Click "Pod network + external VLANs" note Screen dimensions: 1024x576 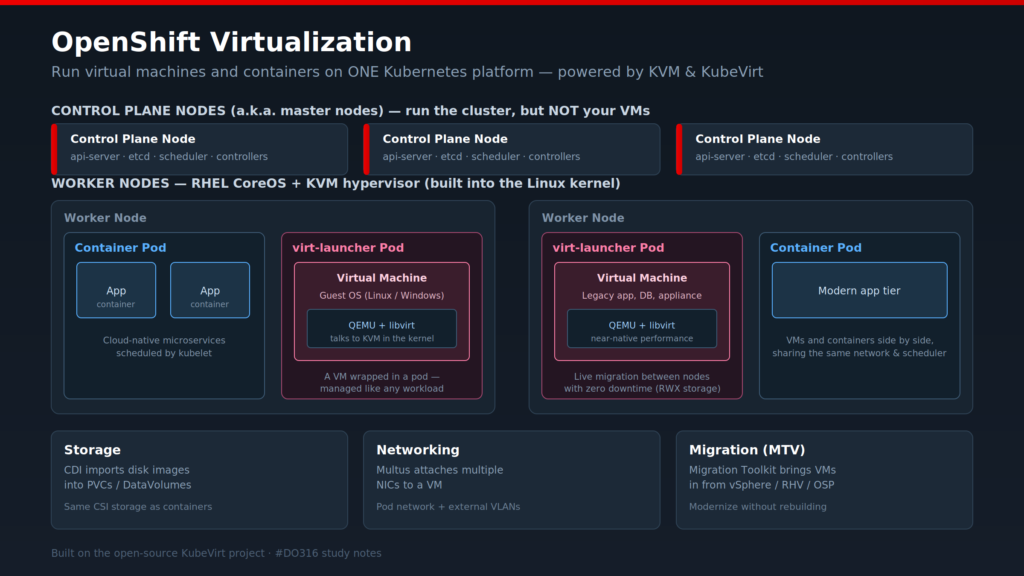click(x=448, y=507)
